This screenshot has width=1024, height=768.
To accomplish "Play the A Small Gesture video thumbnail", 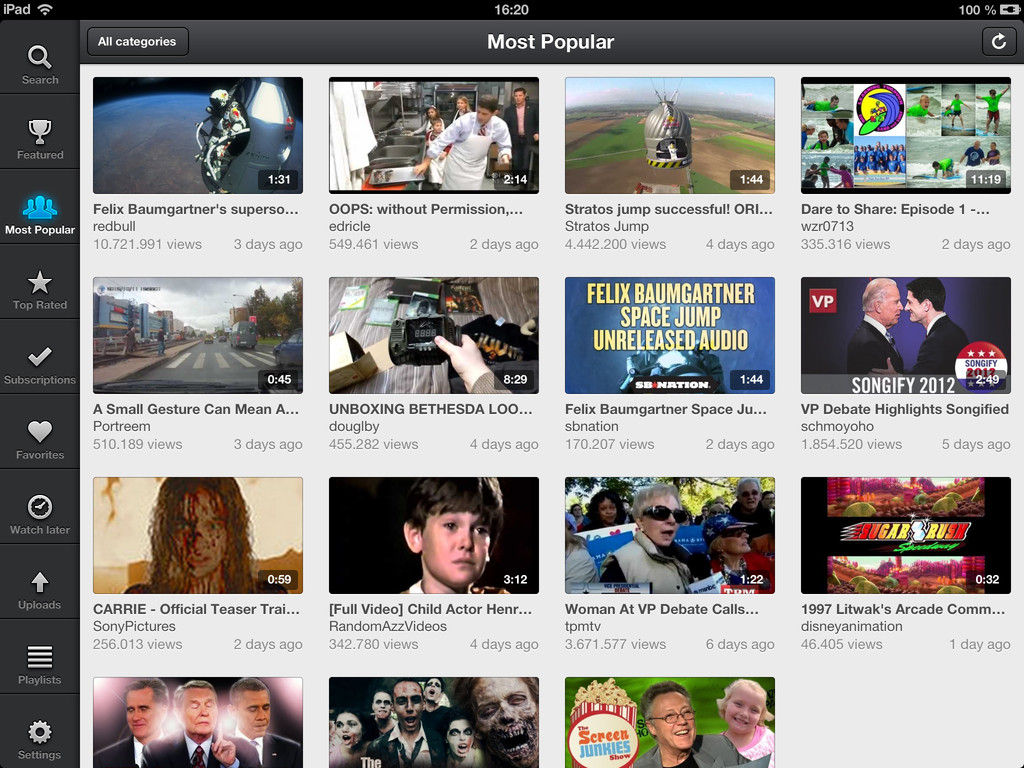I will coord(198,335).
